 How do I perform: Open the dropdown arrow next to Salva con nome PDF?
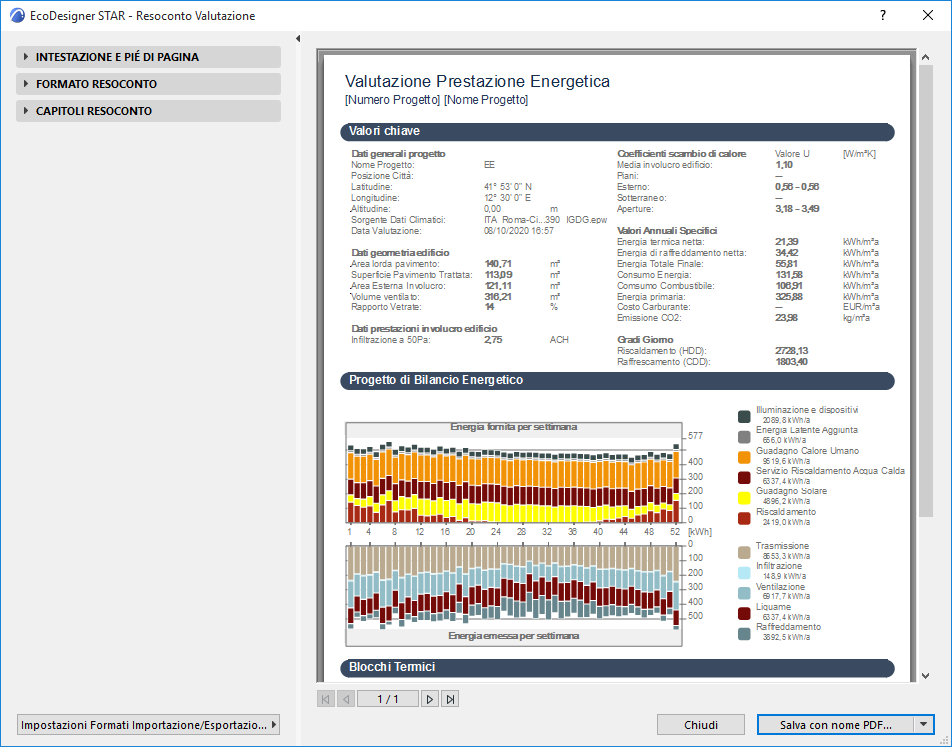pos(923,725)
